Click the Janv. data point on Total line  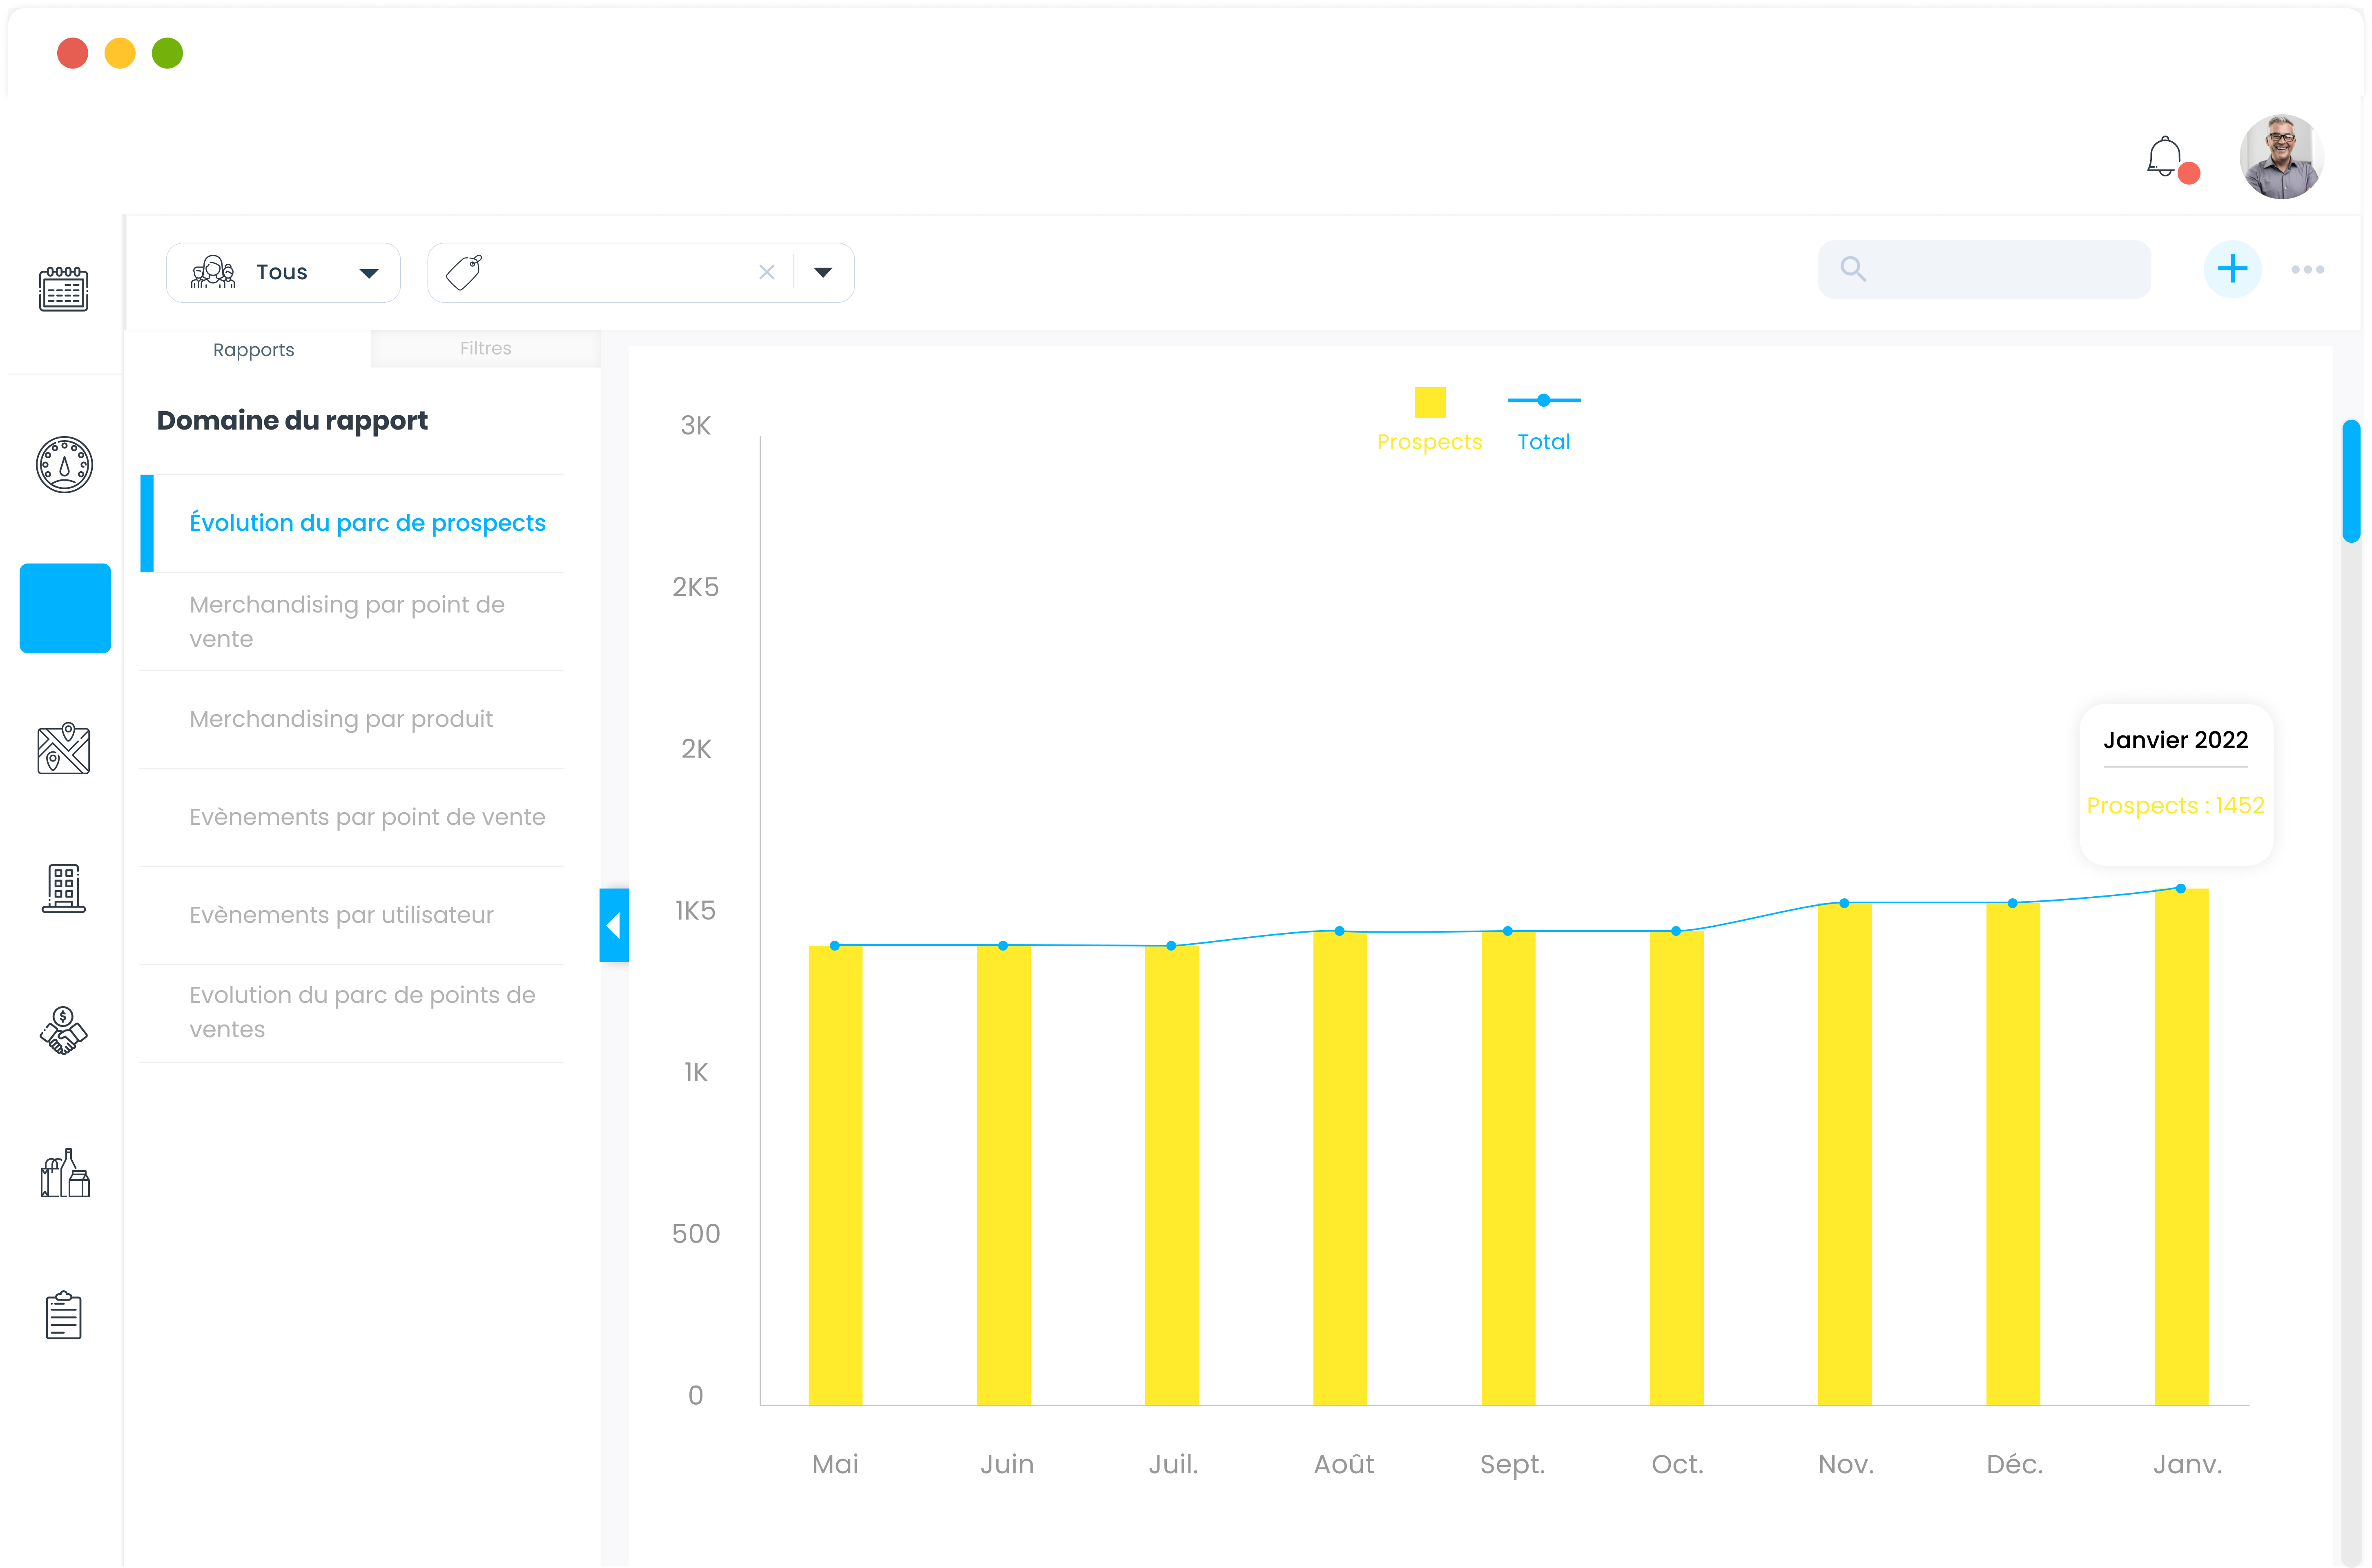2181,888
